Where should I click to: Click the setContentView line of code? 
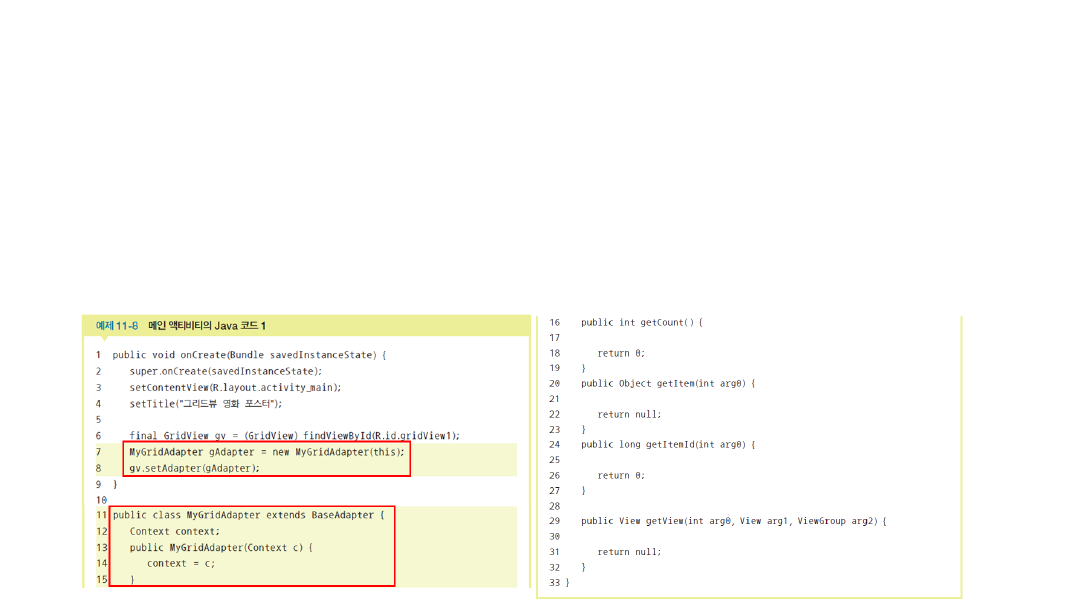(x=235, y=387)
